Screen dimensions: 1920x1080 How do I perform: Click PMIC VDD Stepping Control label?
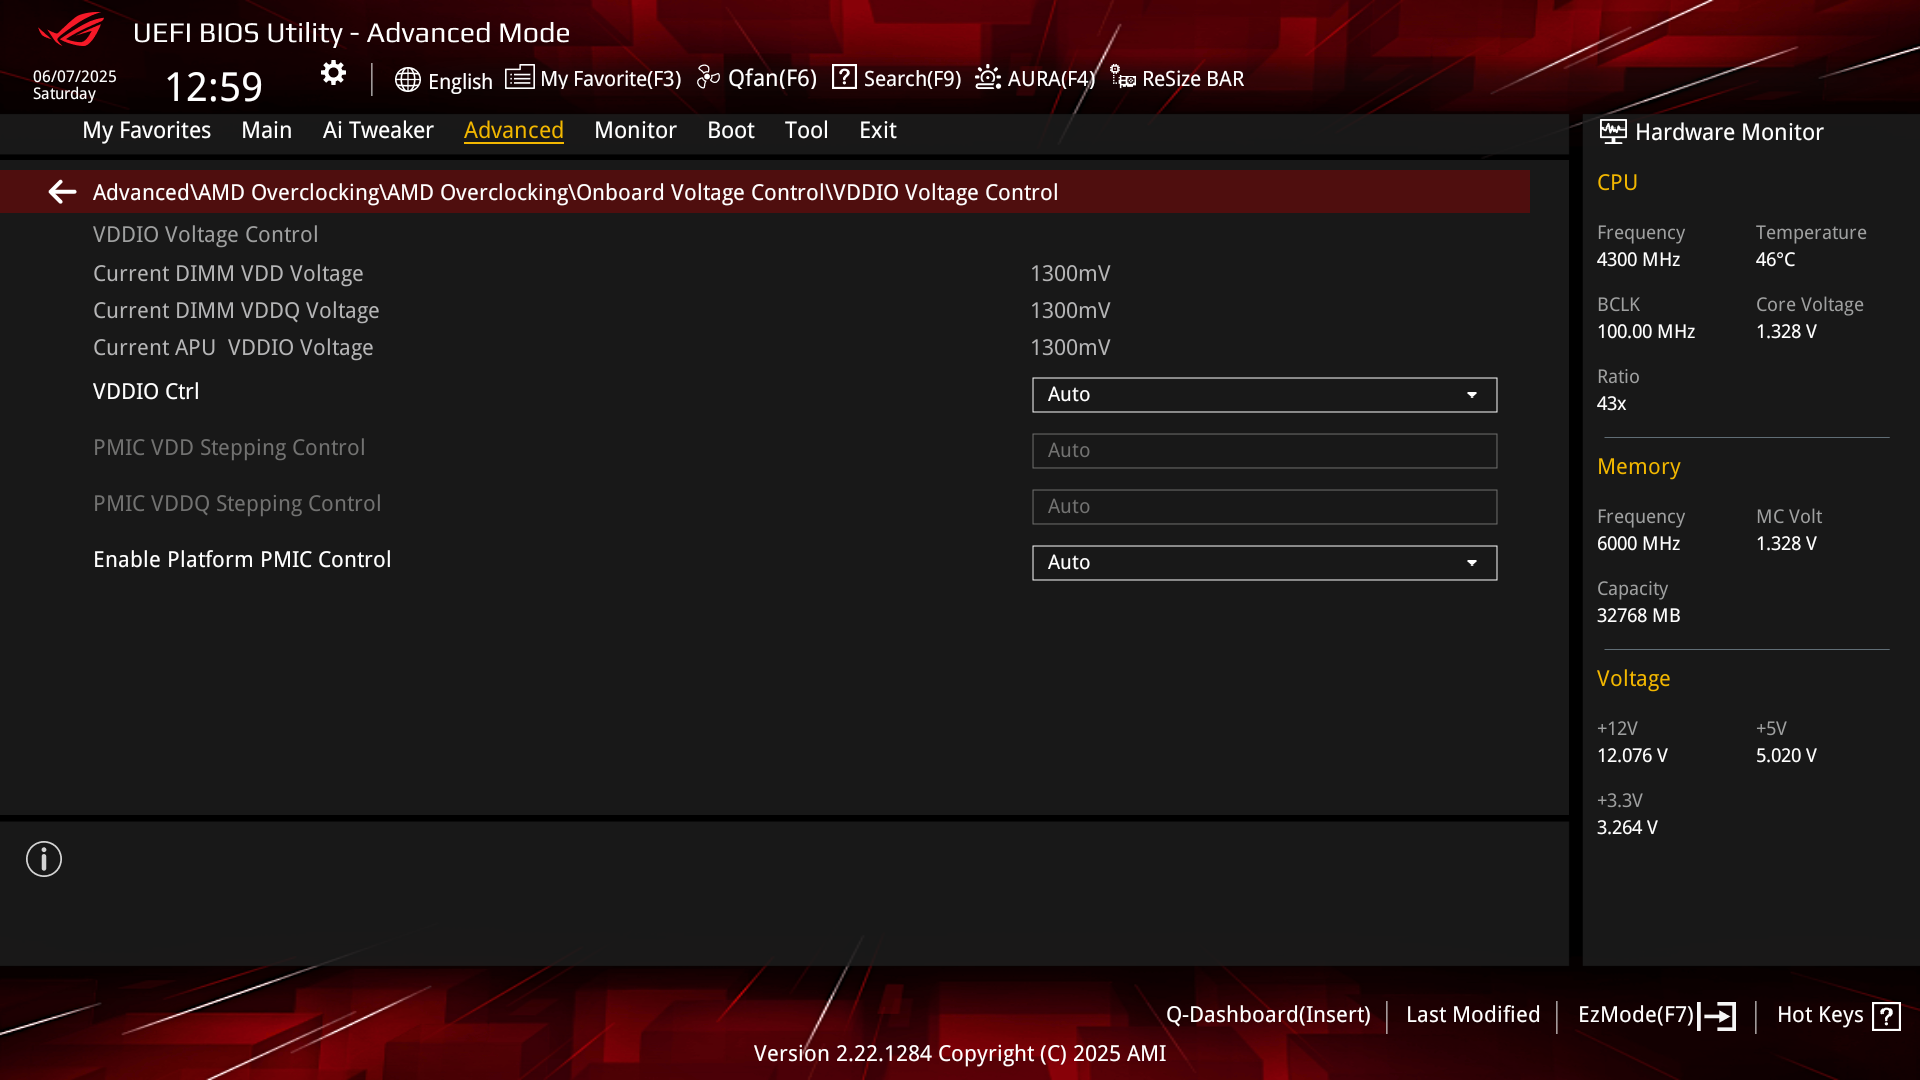[x=229, y=448]
